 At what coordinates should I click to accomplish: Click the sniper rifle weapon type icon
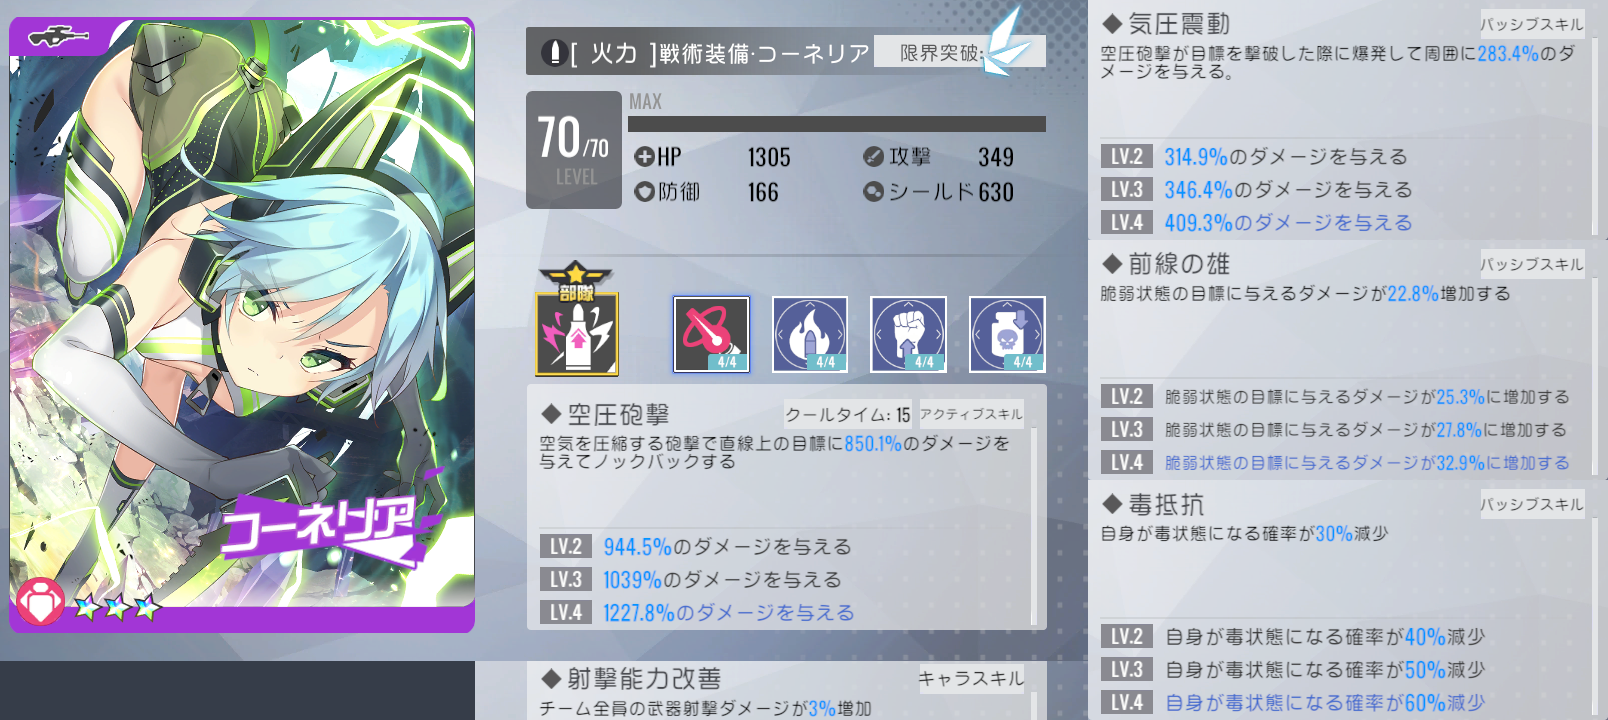59,38
